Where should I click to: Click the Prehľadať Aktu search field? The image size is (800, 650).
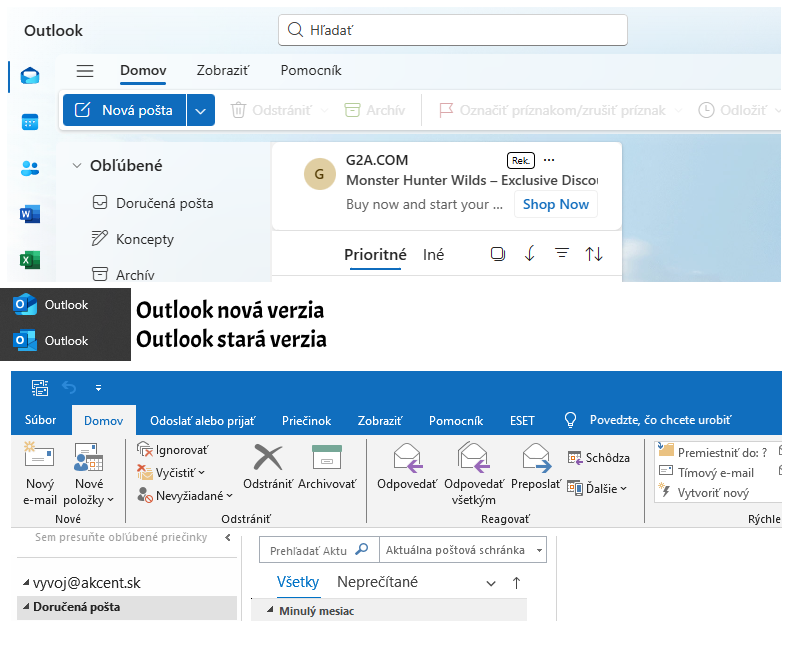click(319, 550)
